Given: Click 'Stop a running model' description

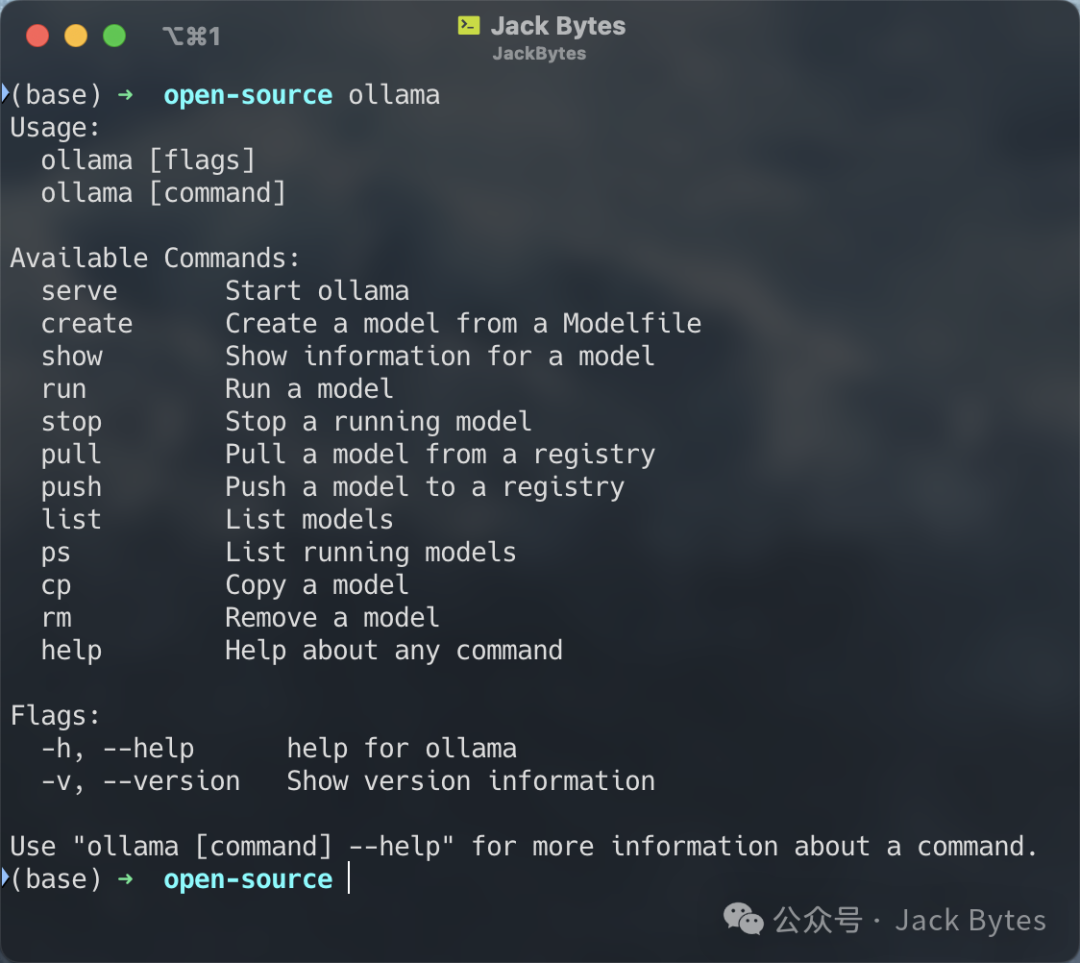Looking at the screenshot, I should [x=378, y=422].
